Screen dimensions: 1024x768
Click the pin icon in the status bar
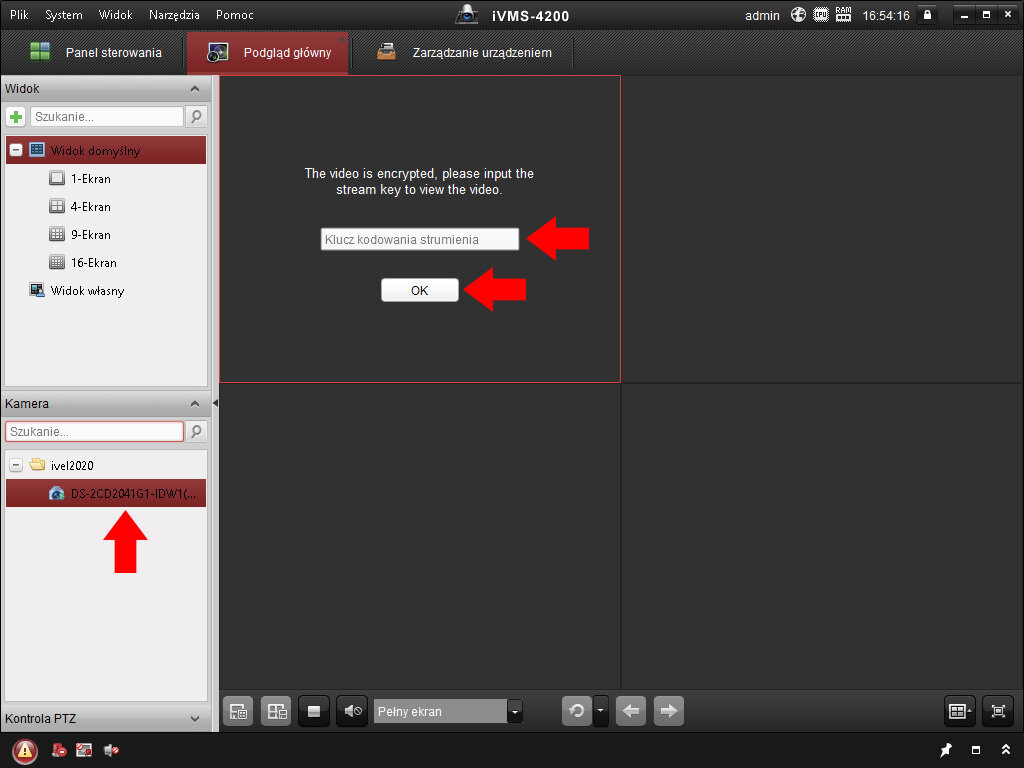click(x=945, y=750)
